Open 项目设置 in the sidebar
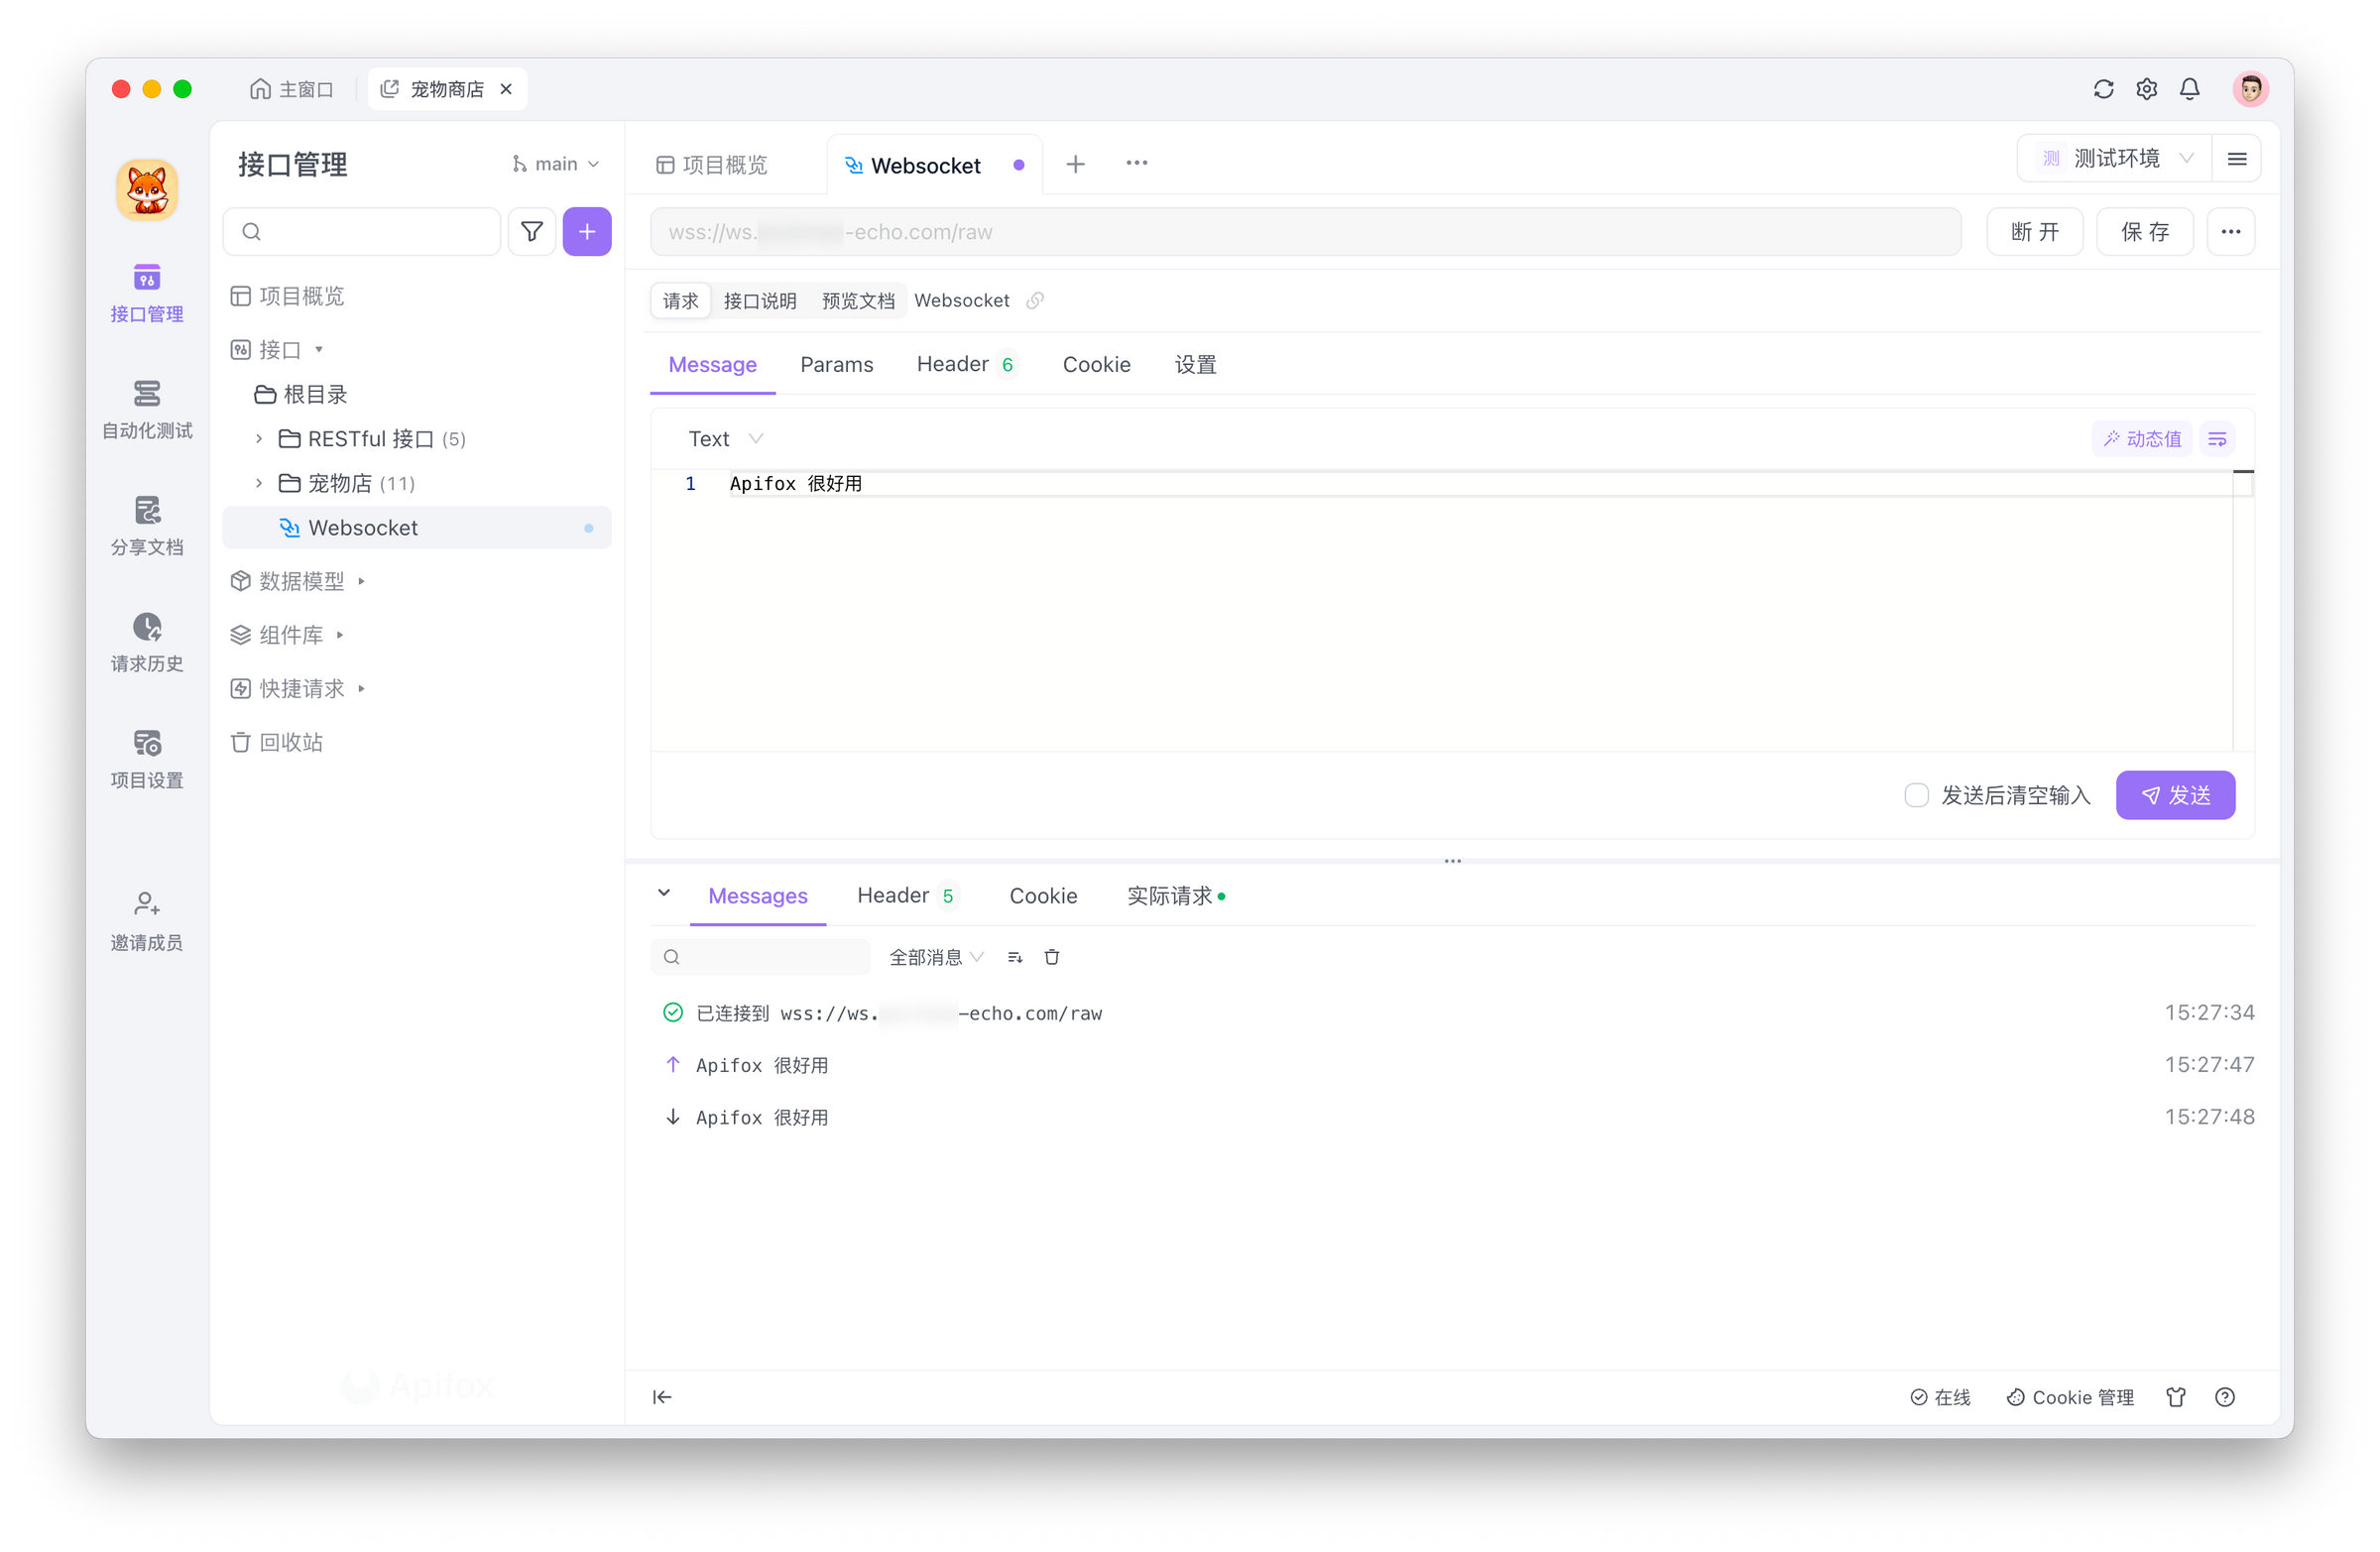Viewport: 2380px width, 1552px height. pos(146,760)
